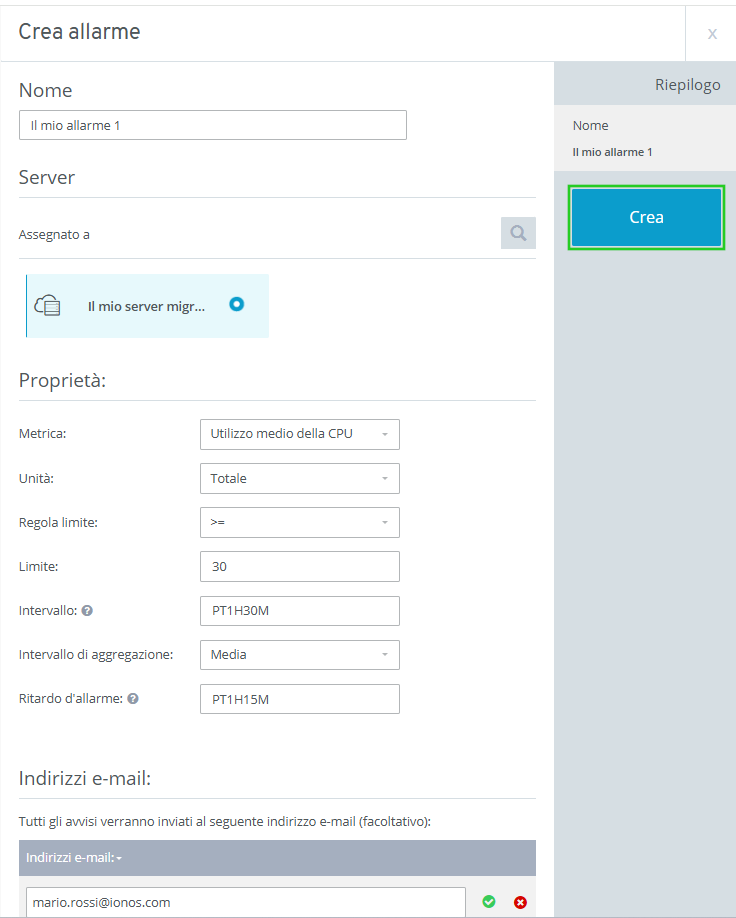736x918 pixels.
Task: Click the Ritardo d'allarme help icon
Action: [133, 699]
